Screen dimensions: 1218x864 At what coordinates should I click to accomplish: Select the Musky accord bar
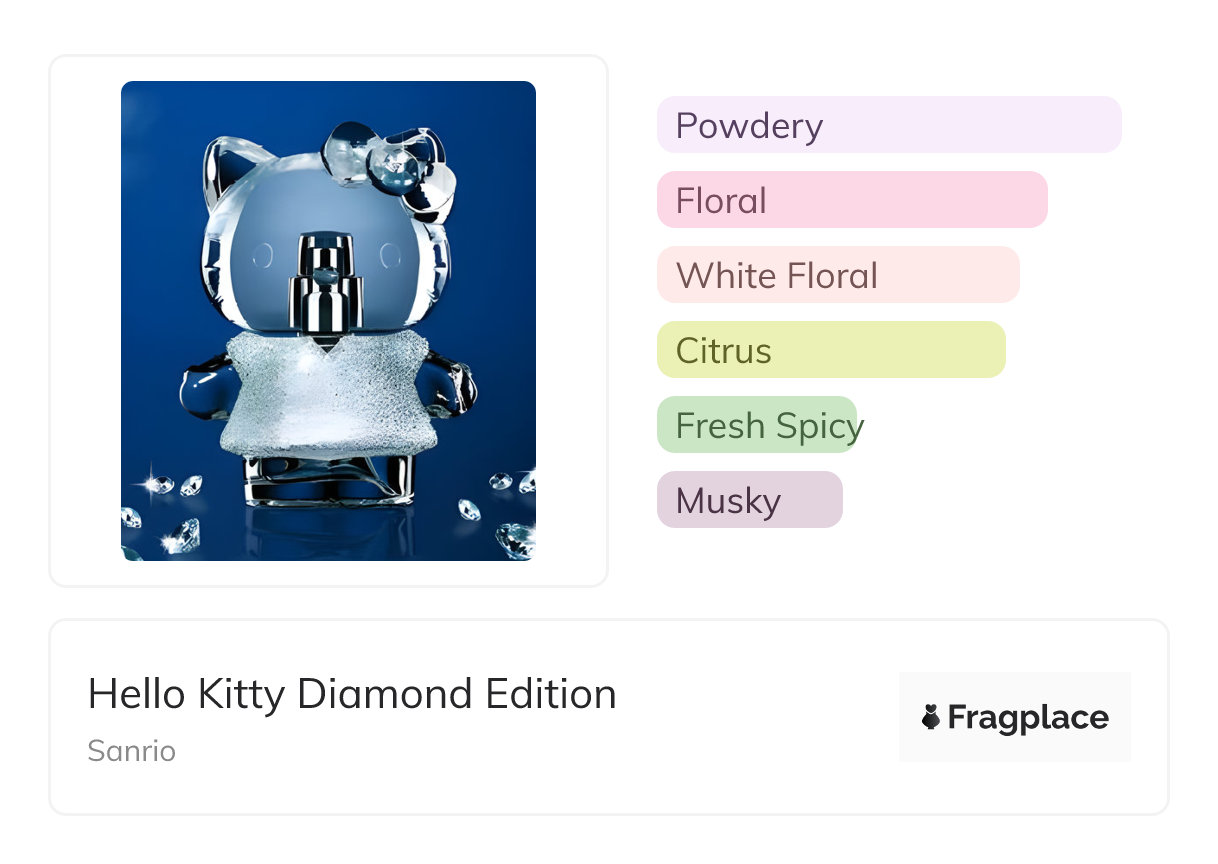coord(749,500)
